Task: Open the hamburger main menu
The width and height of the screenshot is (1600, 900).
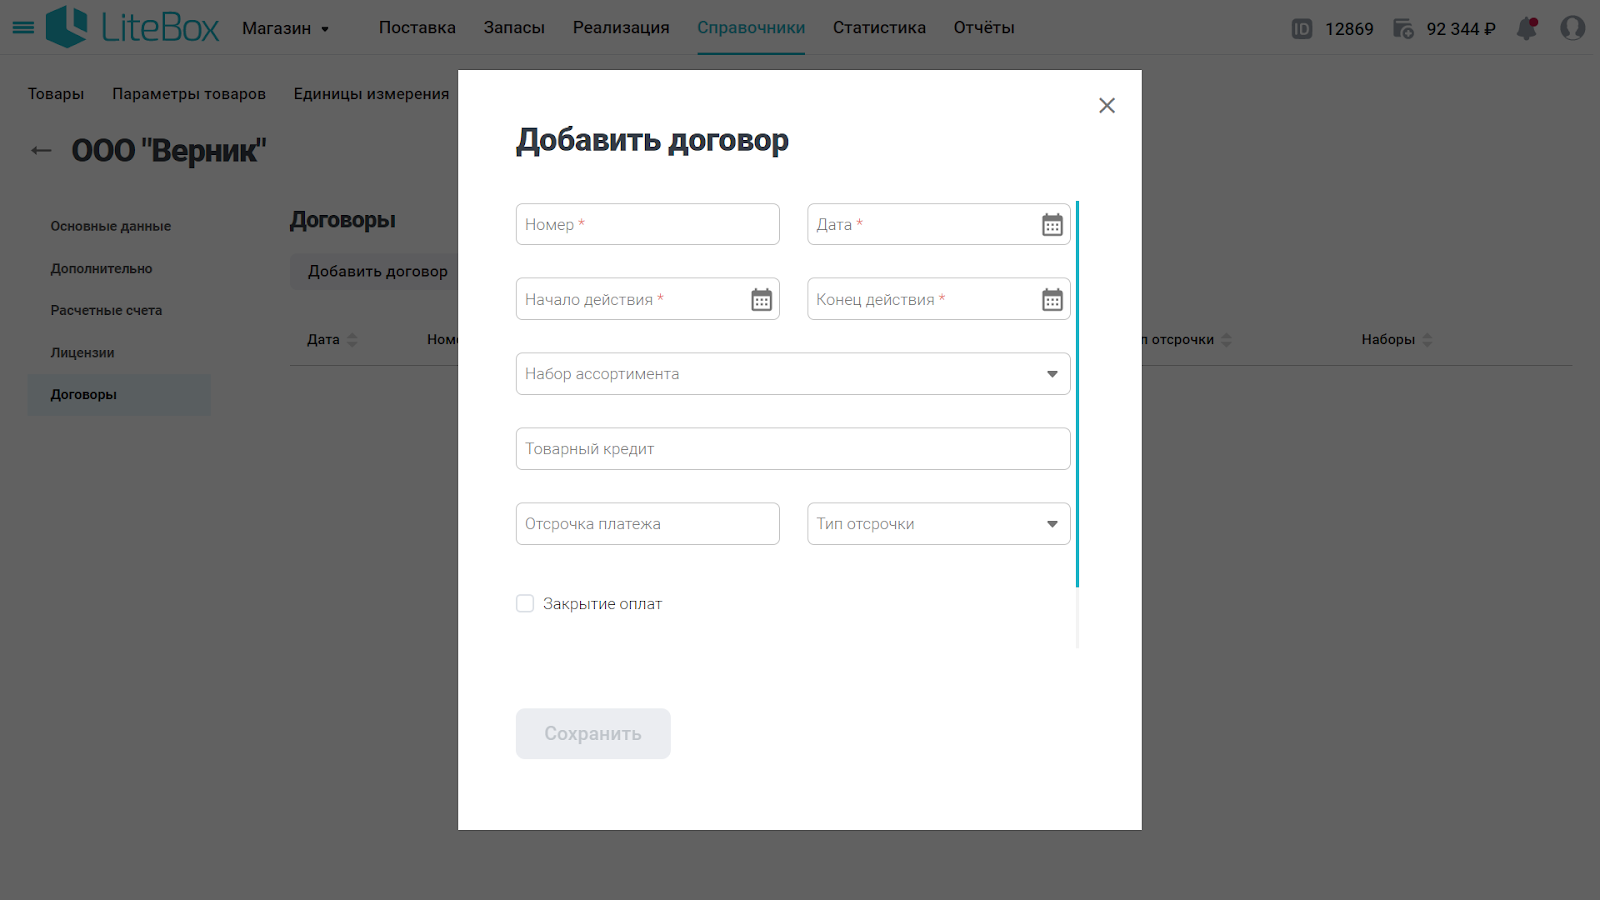Action: [x=23, y=28]
